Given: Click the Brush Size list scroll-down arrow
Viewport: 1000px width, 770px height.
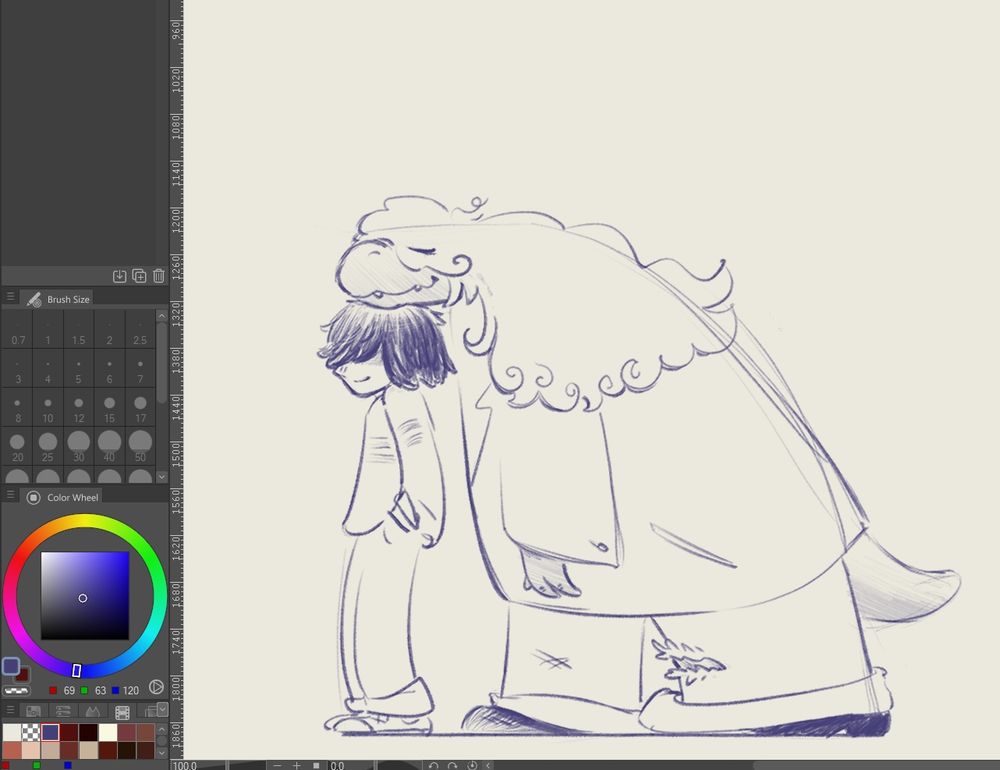Looking at the screenshot, I should [162, 477].
